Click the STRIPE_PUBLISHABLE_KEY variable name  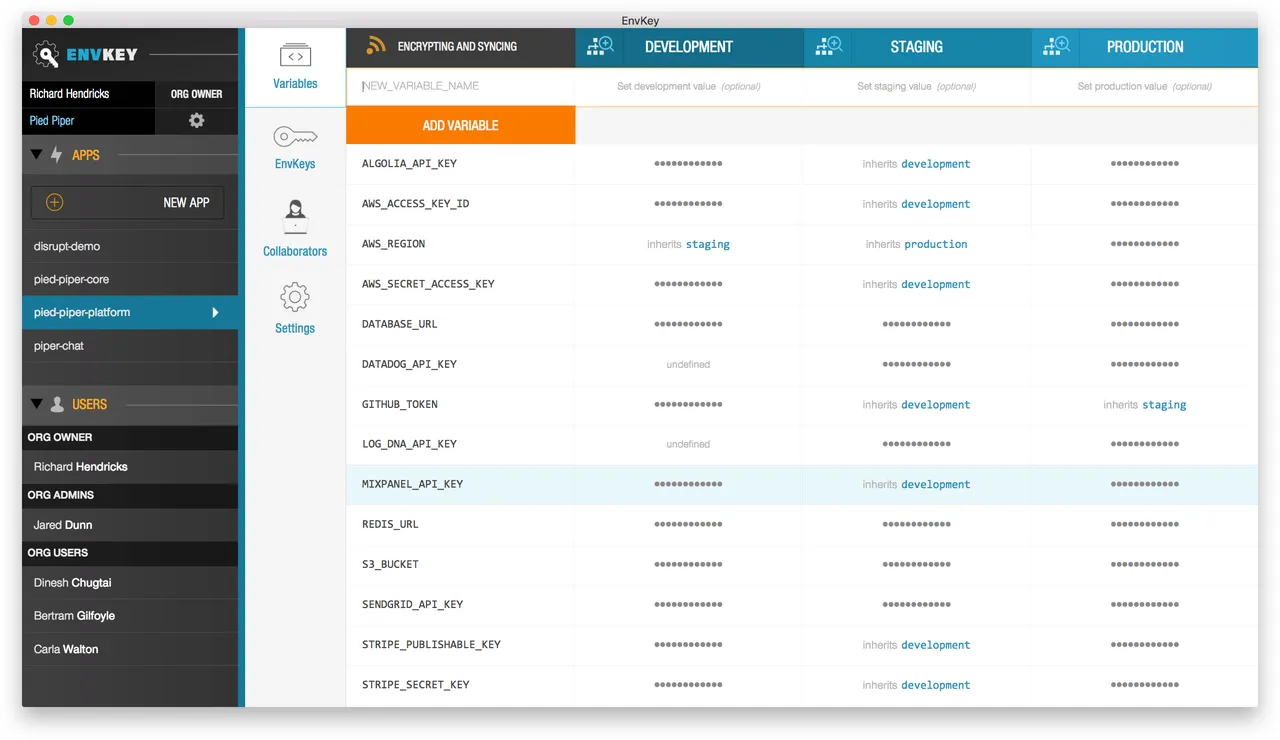(431, 645)
